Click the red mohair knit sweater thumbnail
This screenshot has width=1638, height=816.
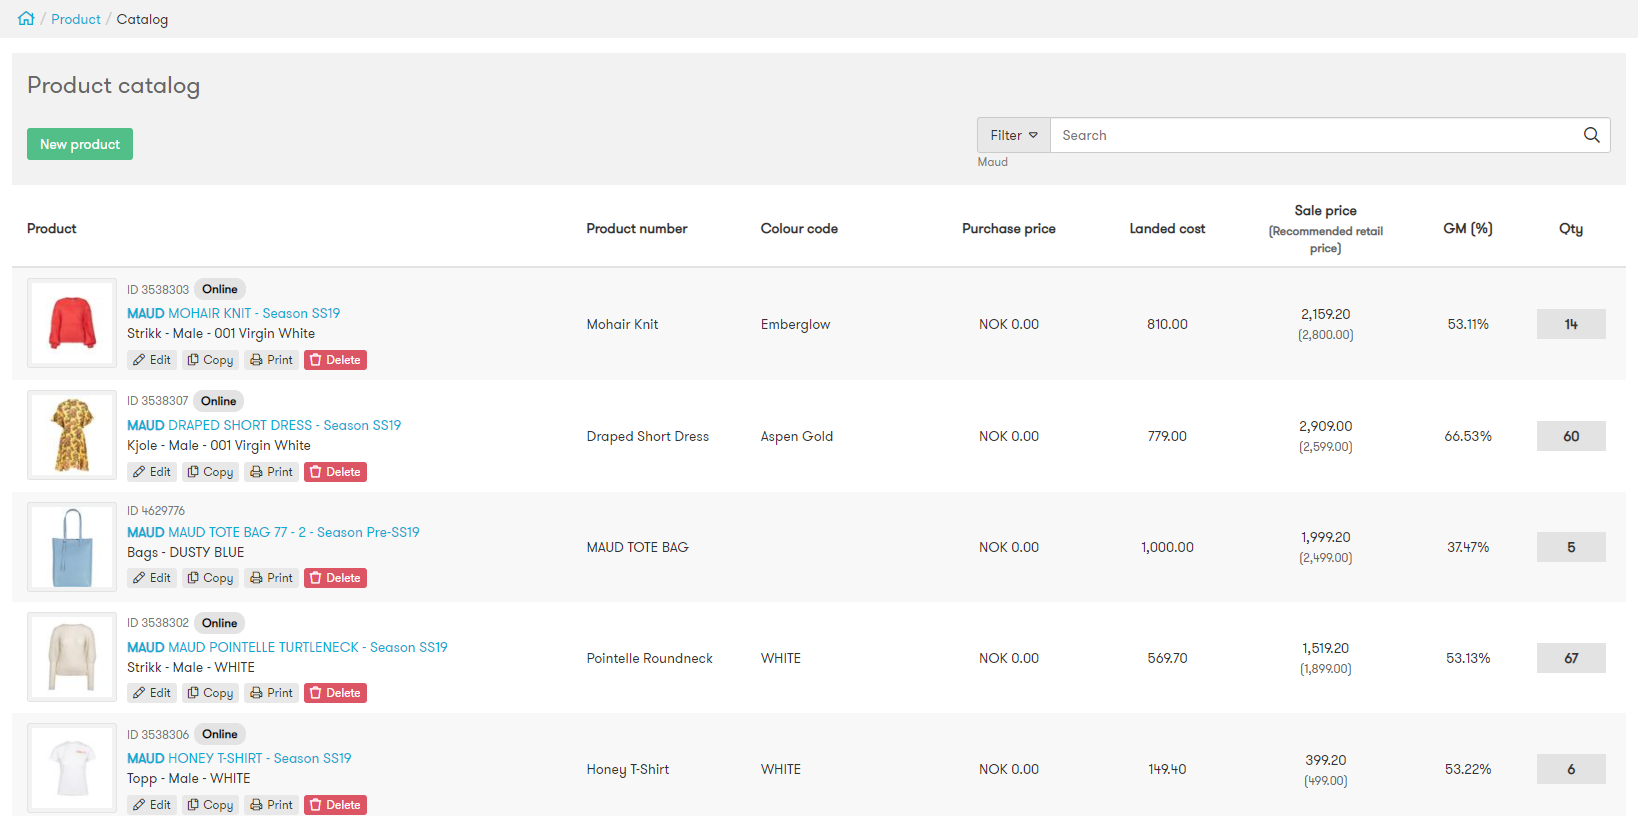[x=72, y=323]
